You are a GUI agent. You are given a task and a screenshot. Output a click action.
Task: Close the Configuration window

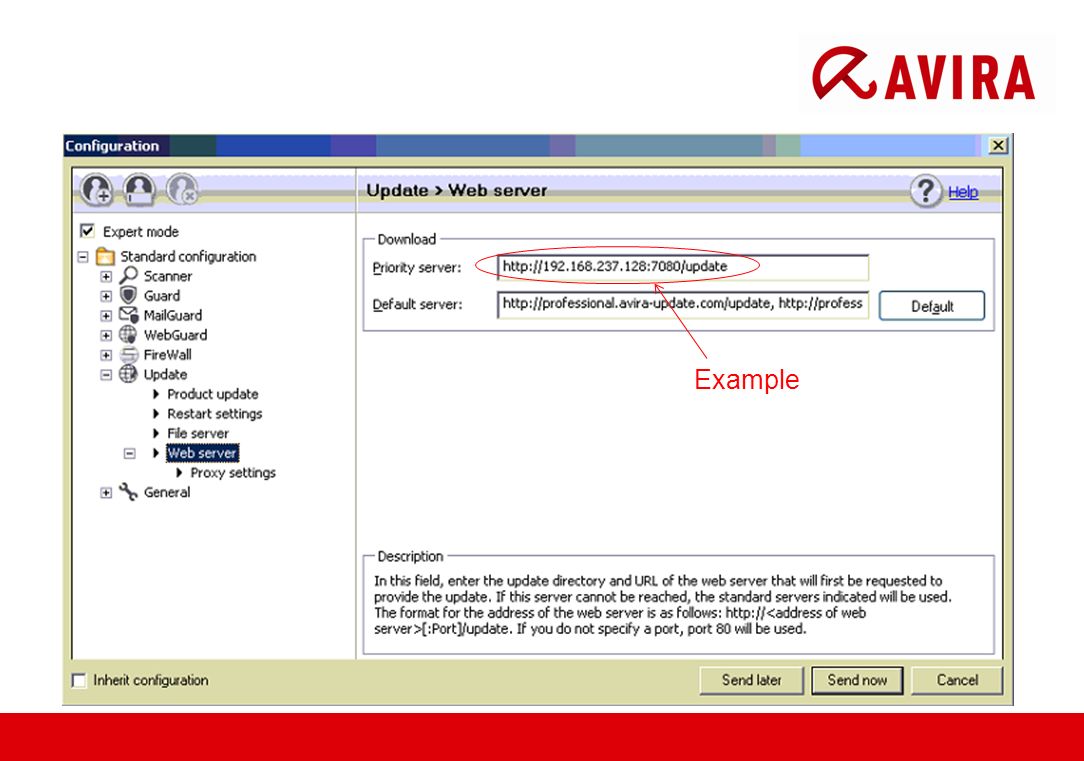click(x=998, y=146)
